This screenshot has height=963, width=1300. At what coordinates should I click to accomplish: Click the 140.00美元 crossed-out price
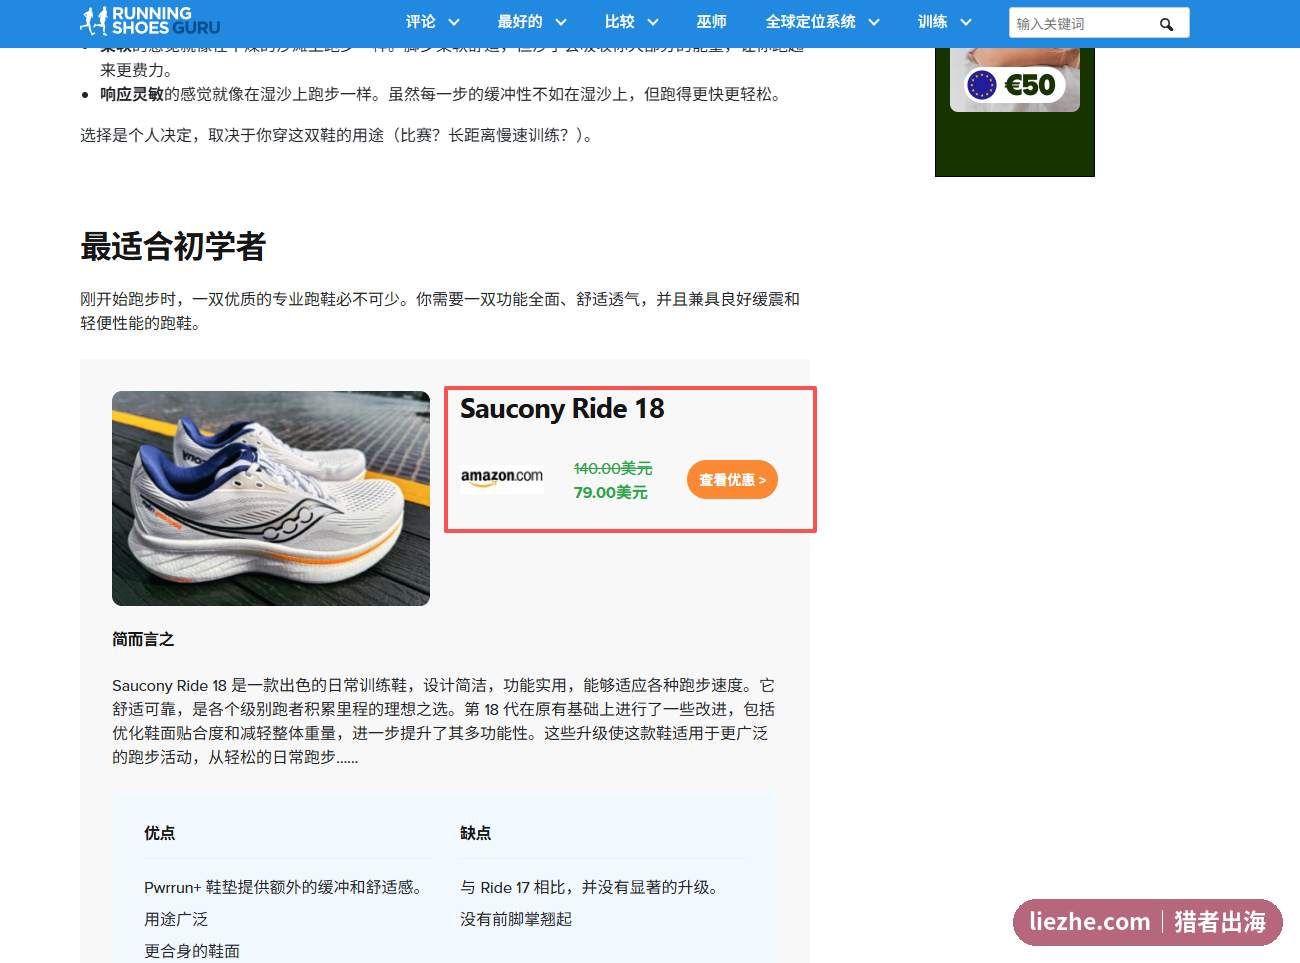(x=613, y=468)
